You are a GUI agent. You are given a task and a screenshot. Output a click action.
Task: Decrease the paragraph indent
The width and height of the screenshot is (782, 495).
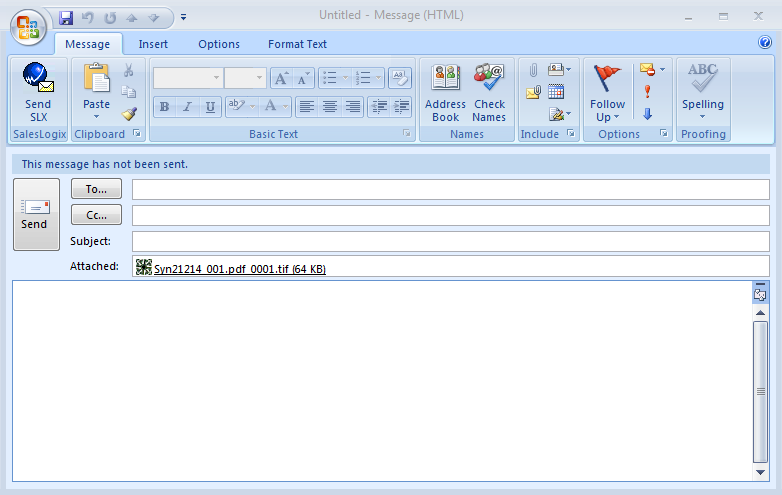click(379, 107)
